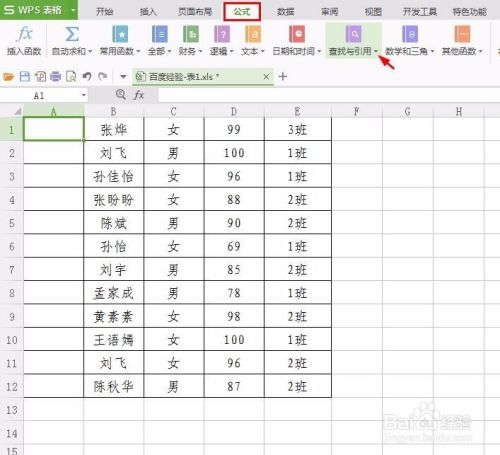
Task: Open the 文本 text functions icon
Action: click(253, 34)
